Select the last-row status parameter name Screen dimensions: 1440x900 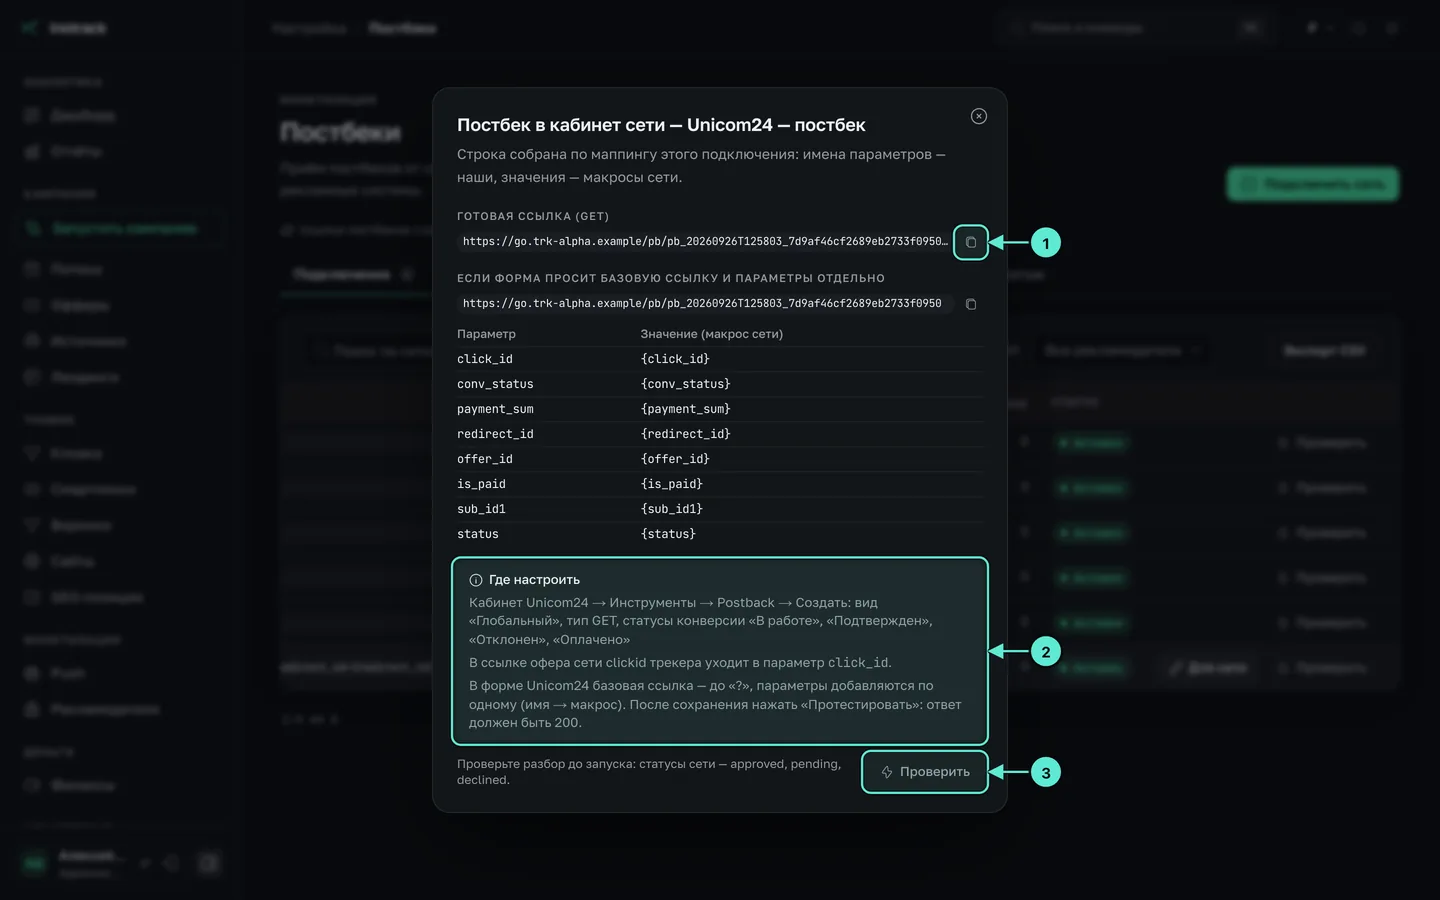pos(478,534)
